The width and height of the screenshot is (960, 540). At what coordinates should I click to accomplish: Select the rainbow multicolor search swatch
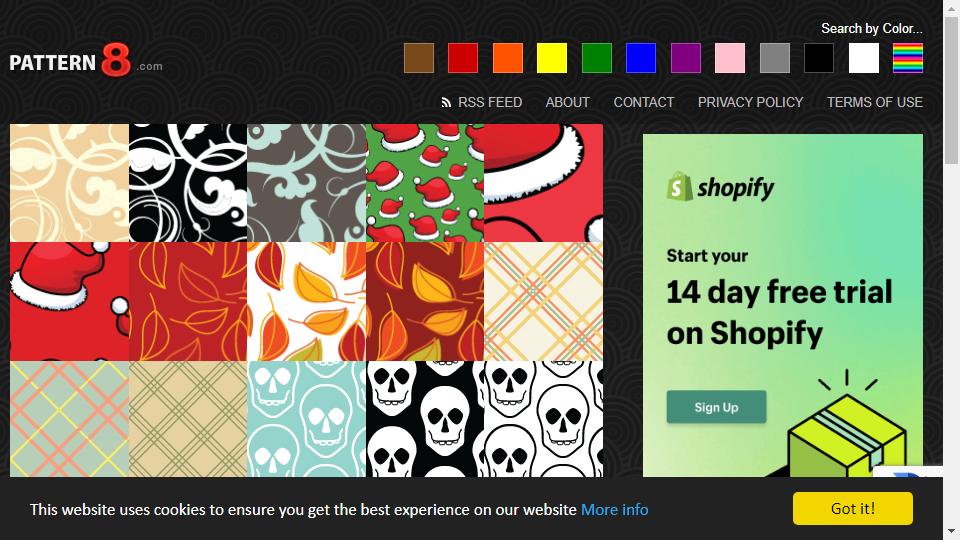[x=907, y=58]
